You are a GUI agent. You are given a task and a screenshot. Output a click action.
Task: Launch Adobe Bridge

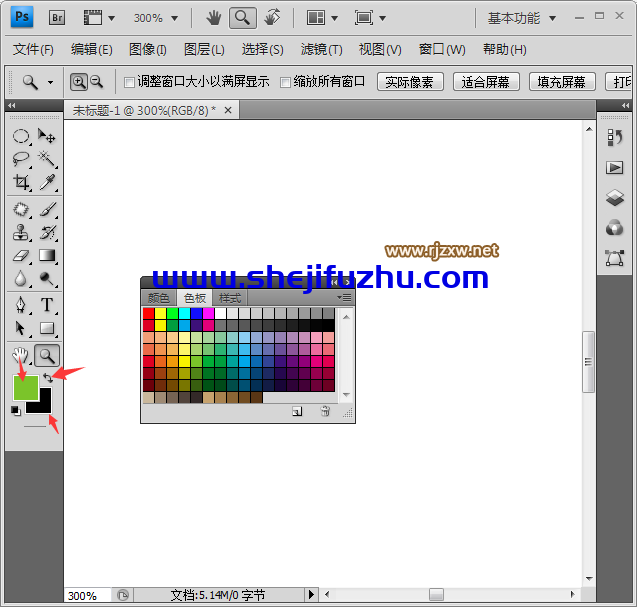tap(57, 18)
